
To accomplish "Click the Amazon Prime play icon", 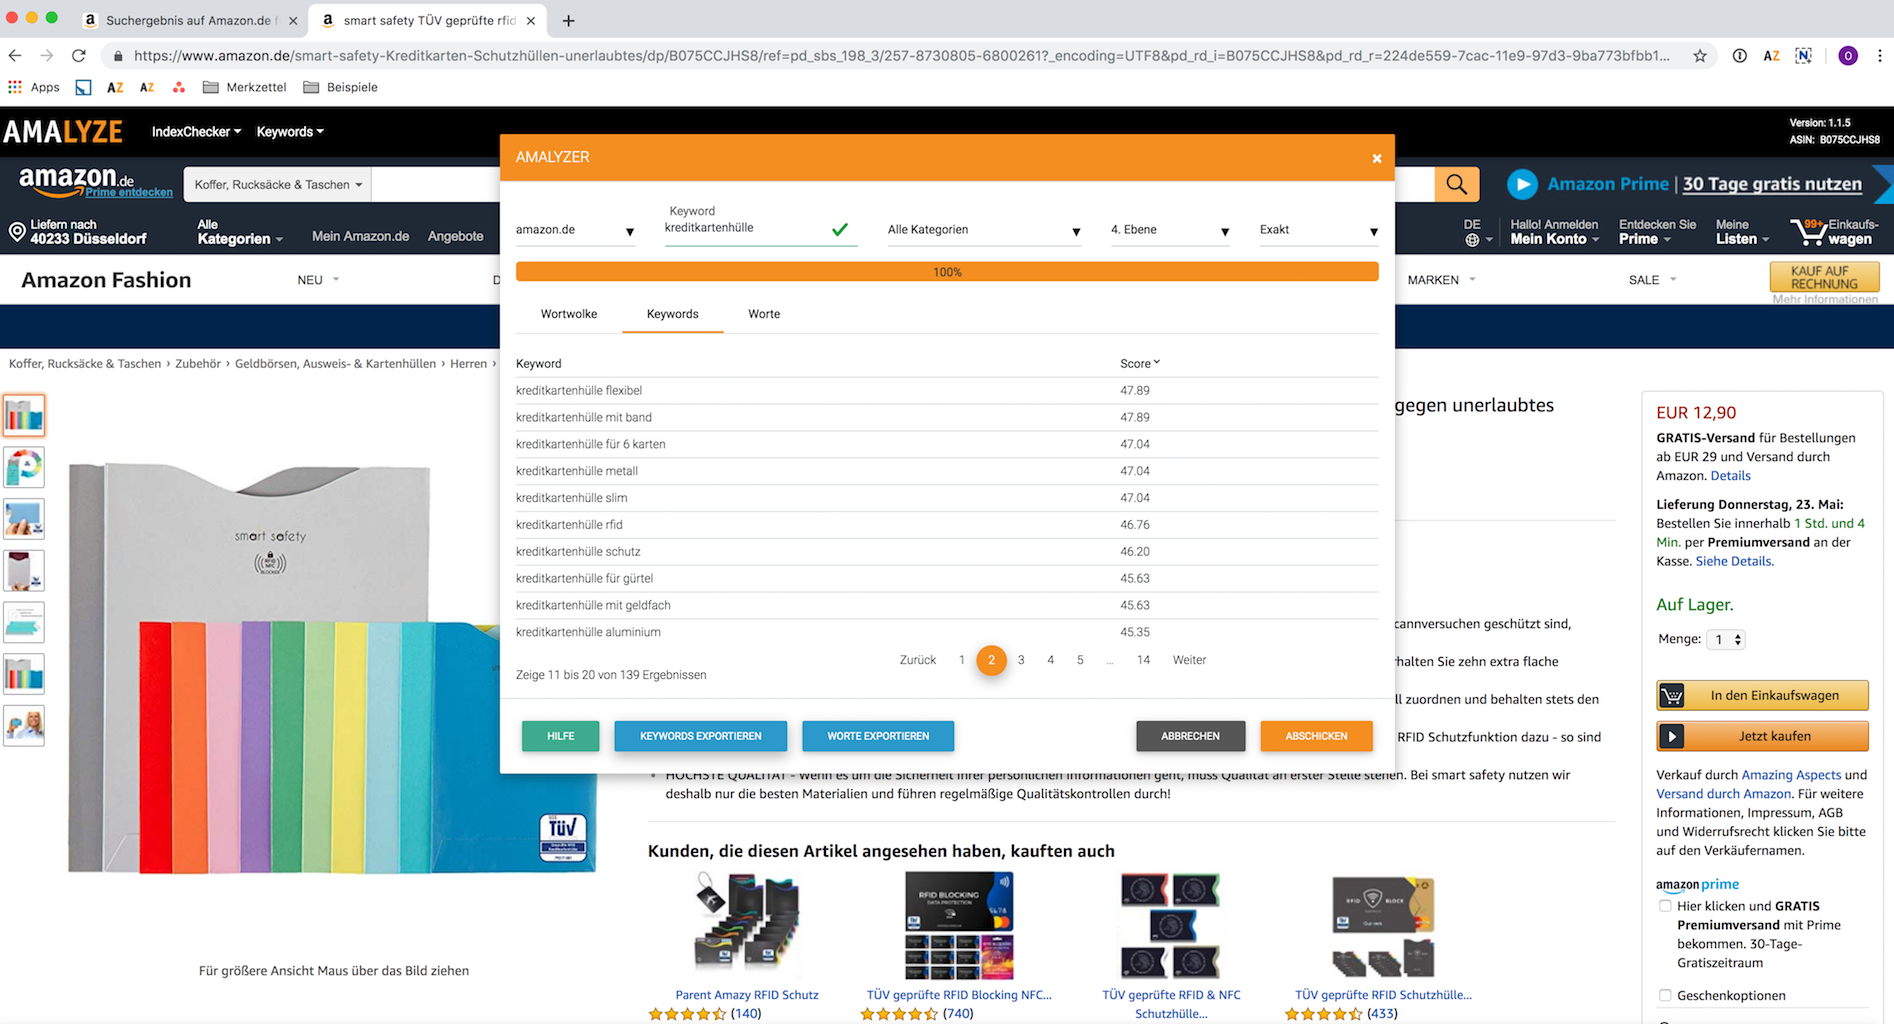I will pos(1522,184).
